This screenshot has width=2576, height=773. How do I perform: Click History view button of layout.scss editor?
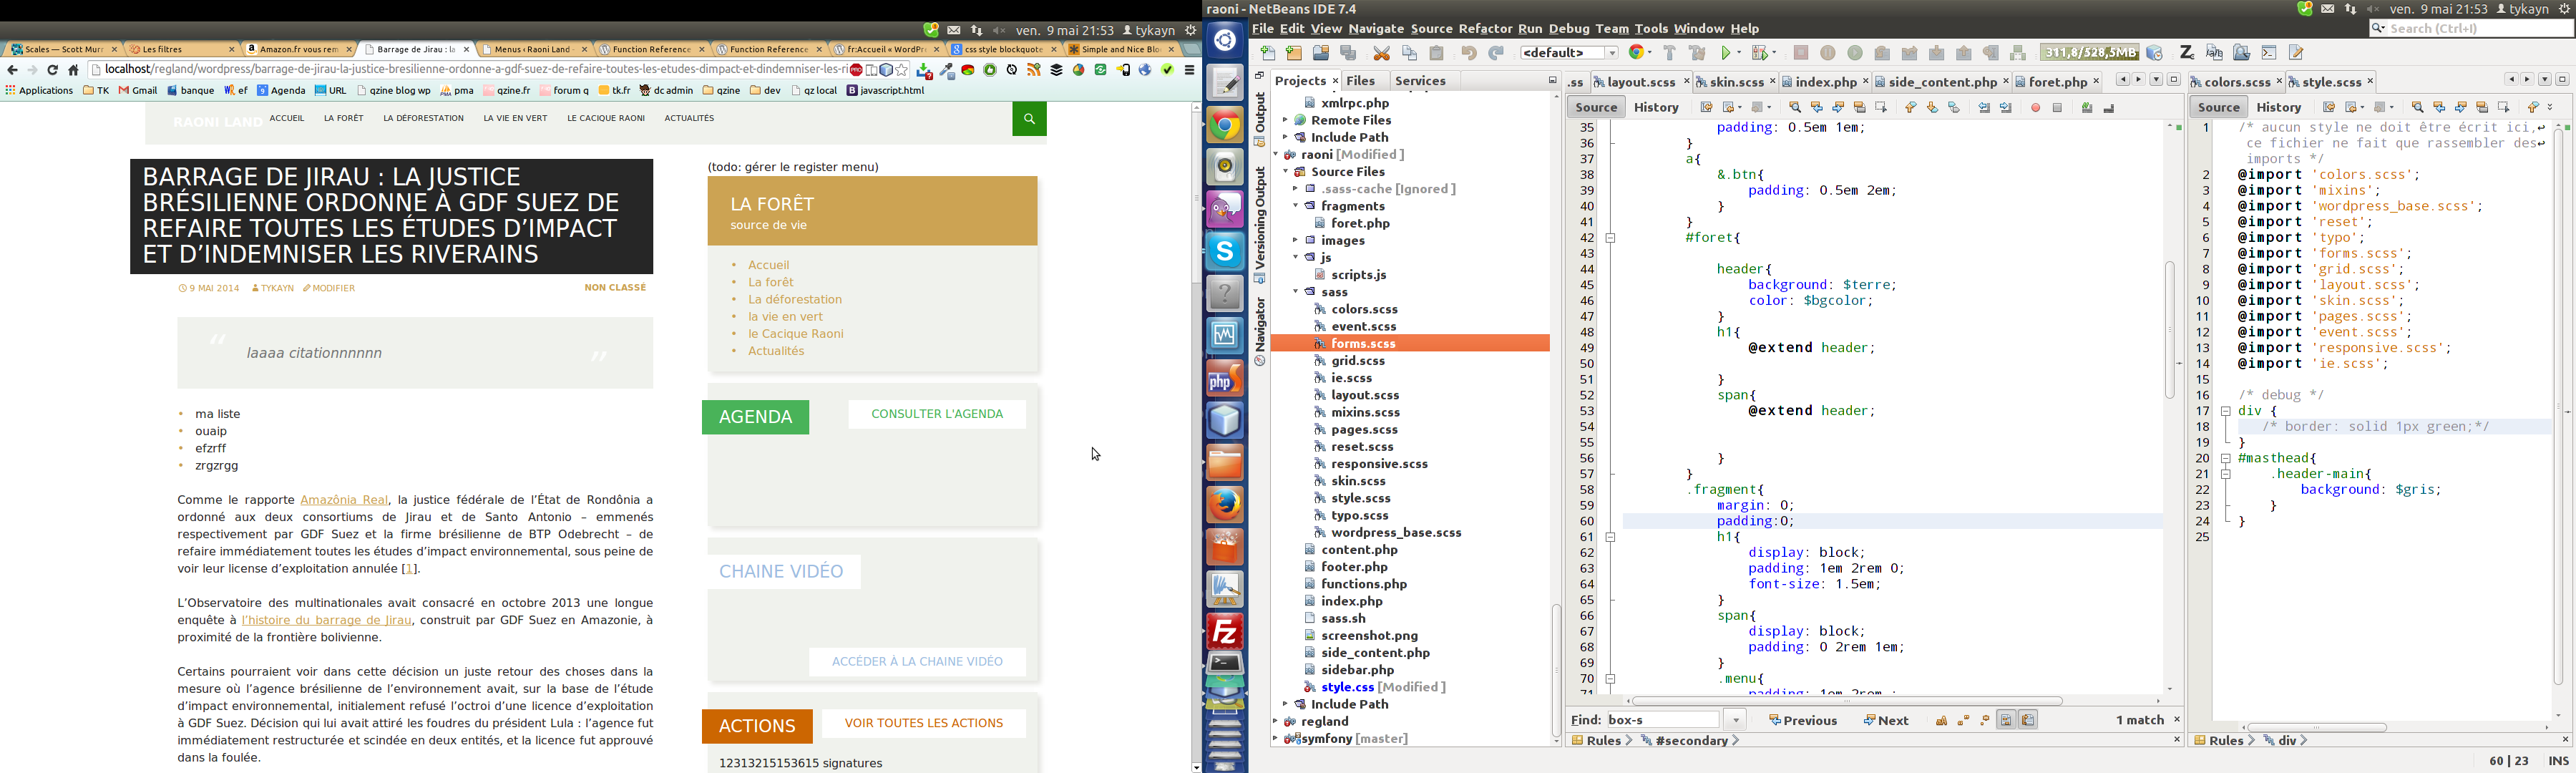1656,107
